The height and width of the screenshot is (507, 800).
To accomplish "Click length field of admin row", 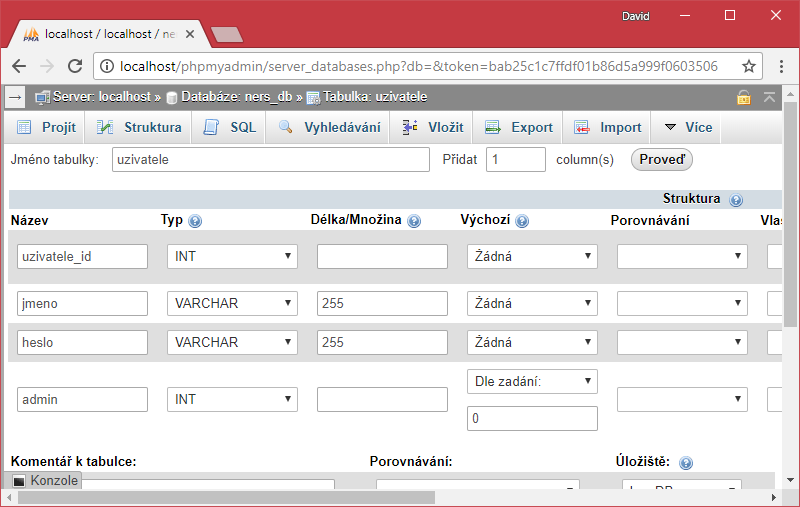I will pyautogui.click(x=382, y=399).
